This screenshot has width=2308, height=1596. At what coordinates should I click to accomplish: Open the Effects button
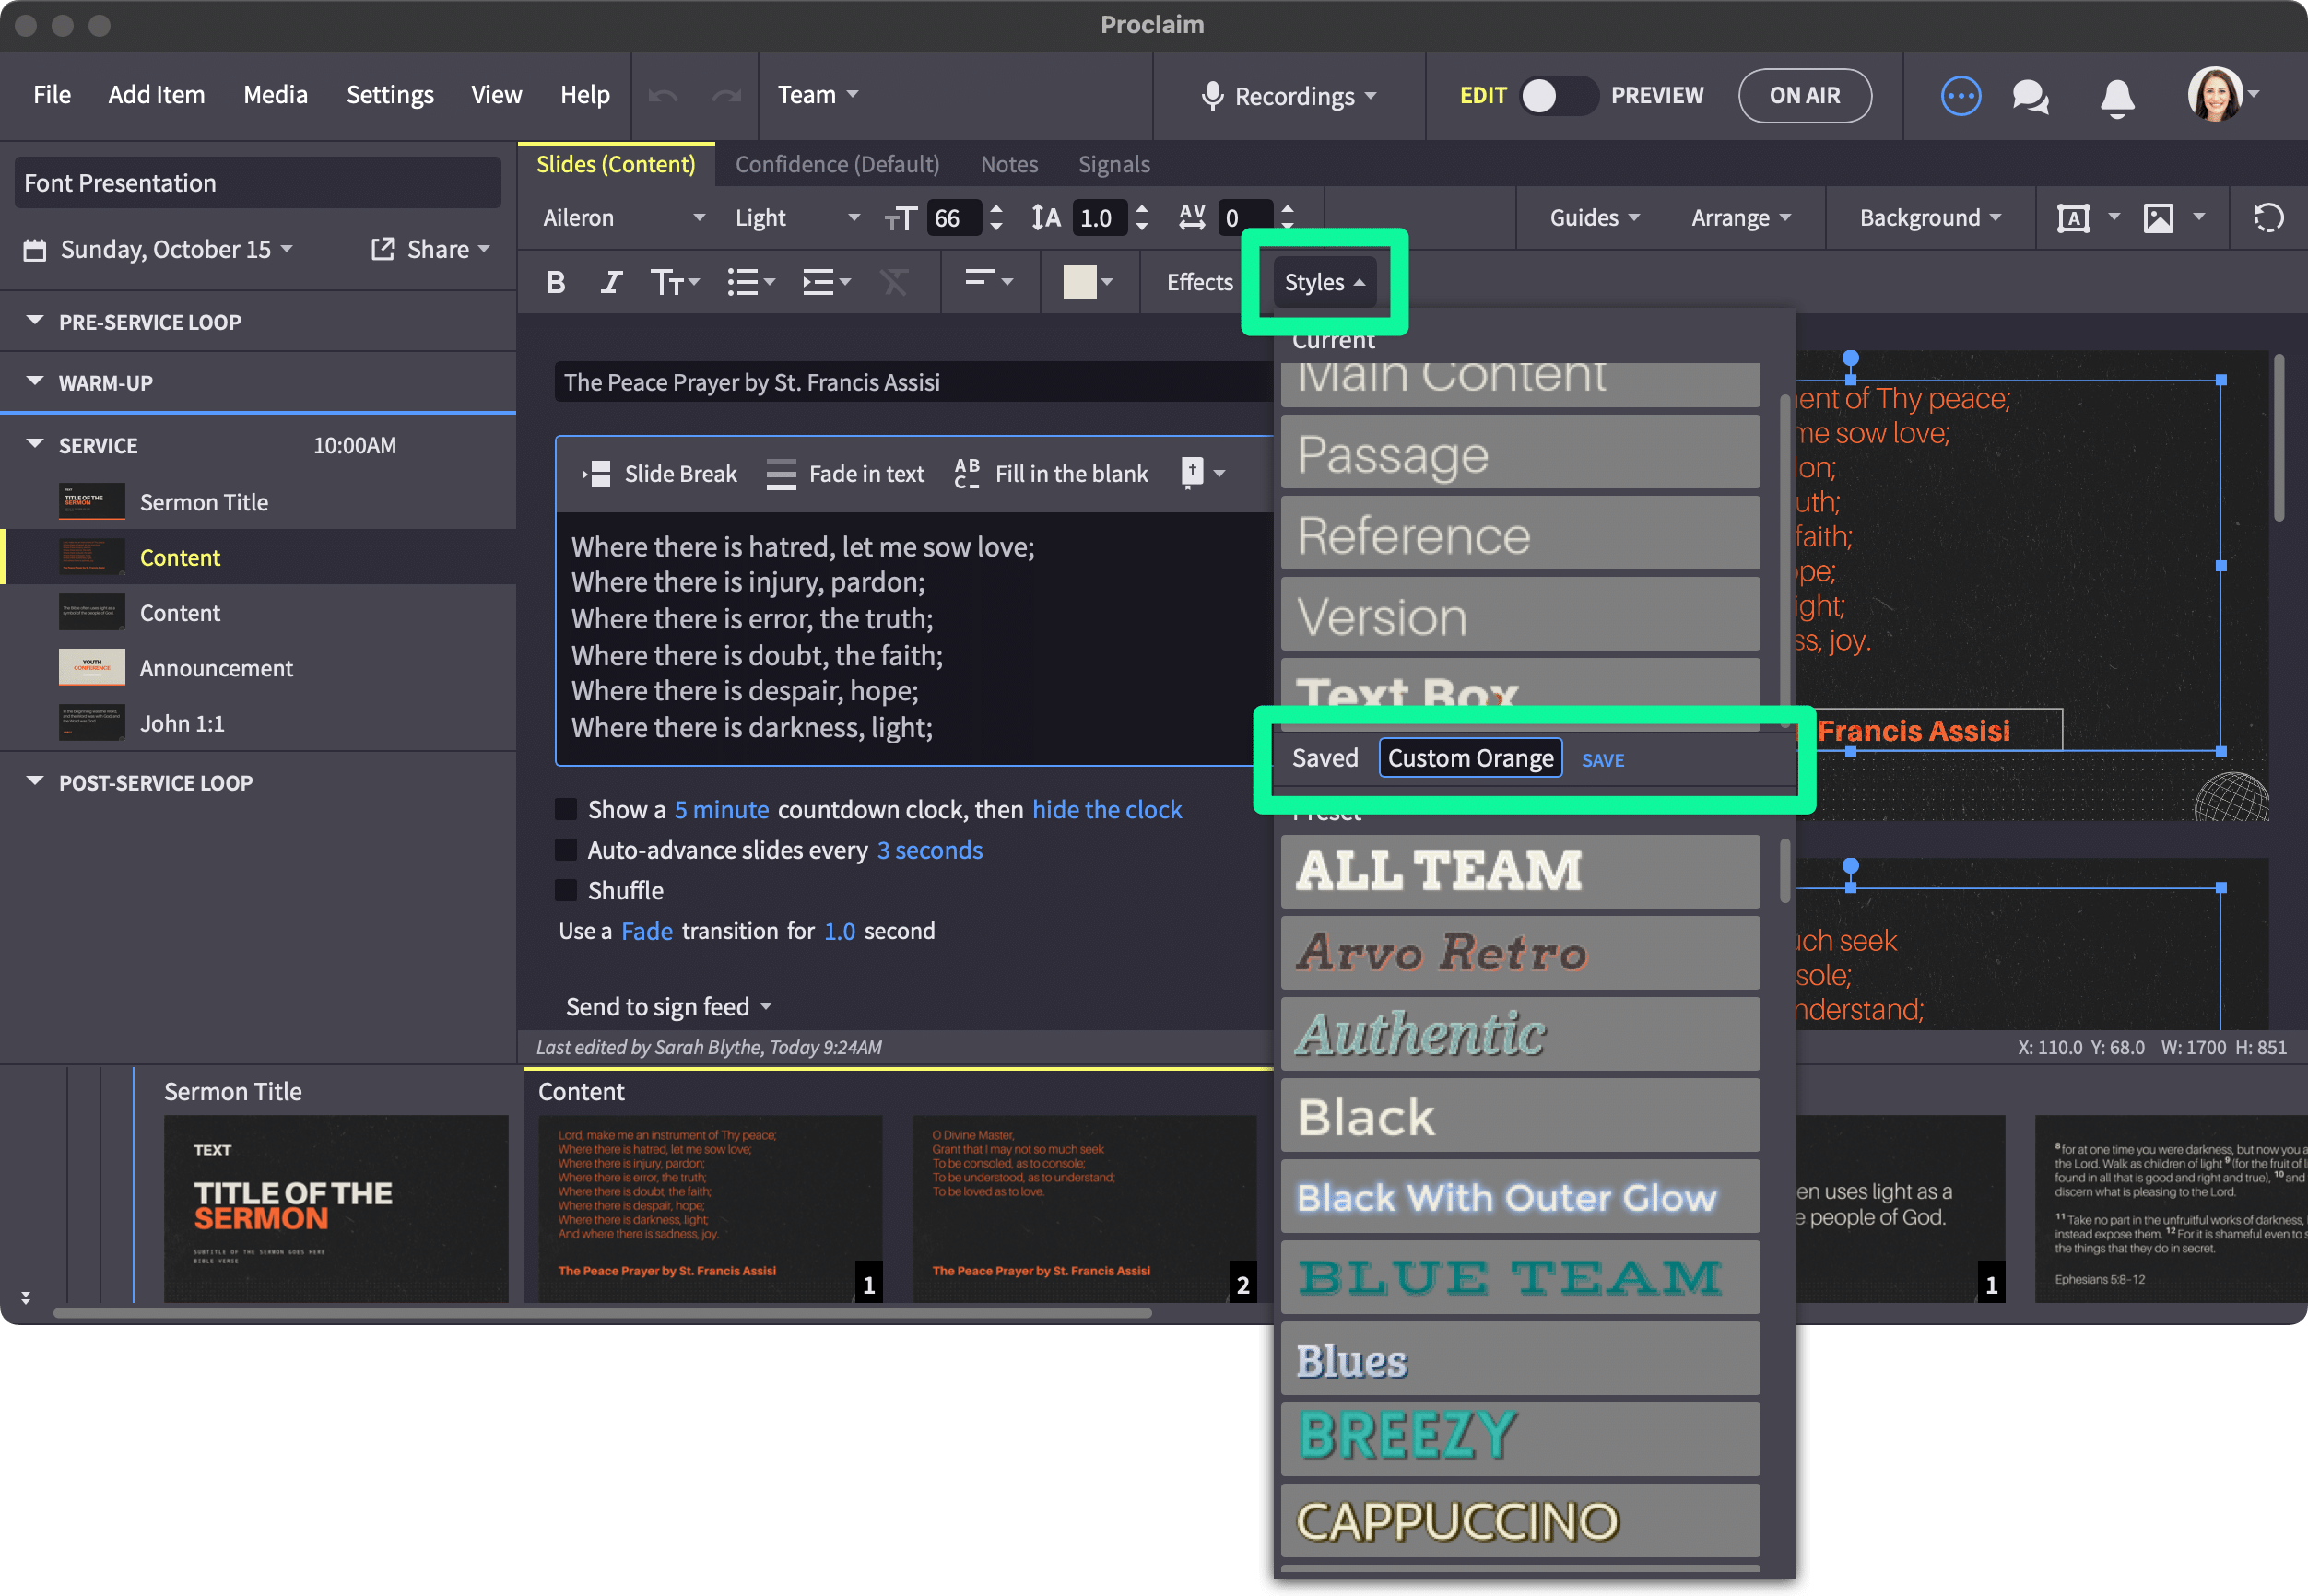click(1199, 282)
